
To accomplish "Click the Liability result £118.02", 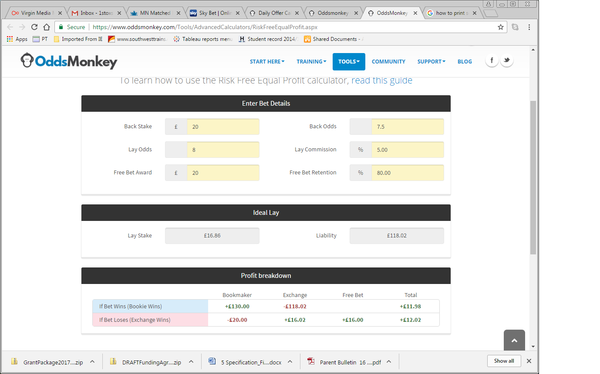I will (396, 236).
